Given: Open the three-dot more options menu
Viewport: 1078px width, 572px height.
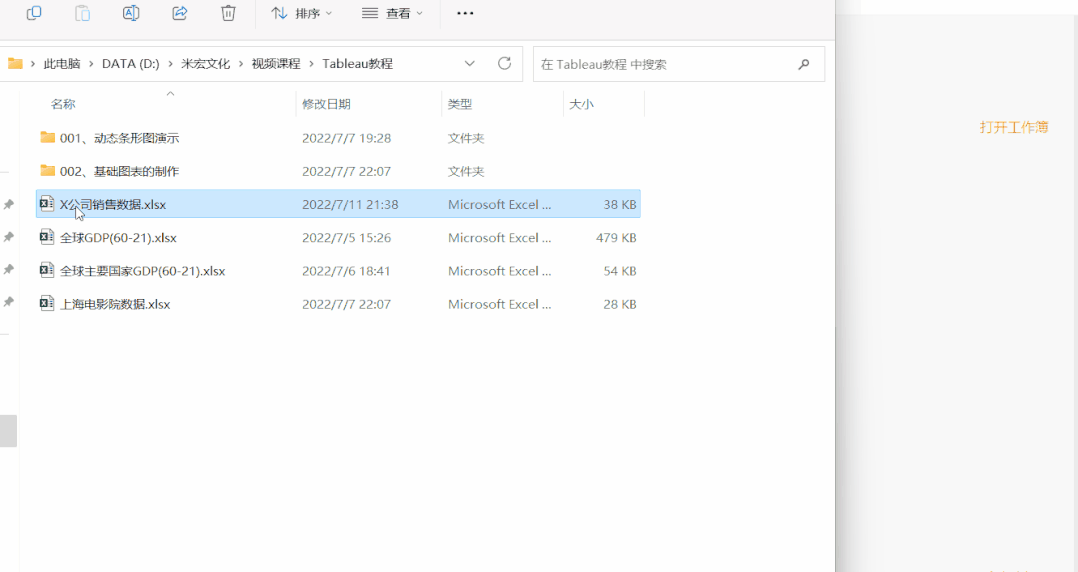Looking at the screenshot, I should tap(465, 13).
